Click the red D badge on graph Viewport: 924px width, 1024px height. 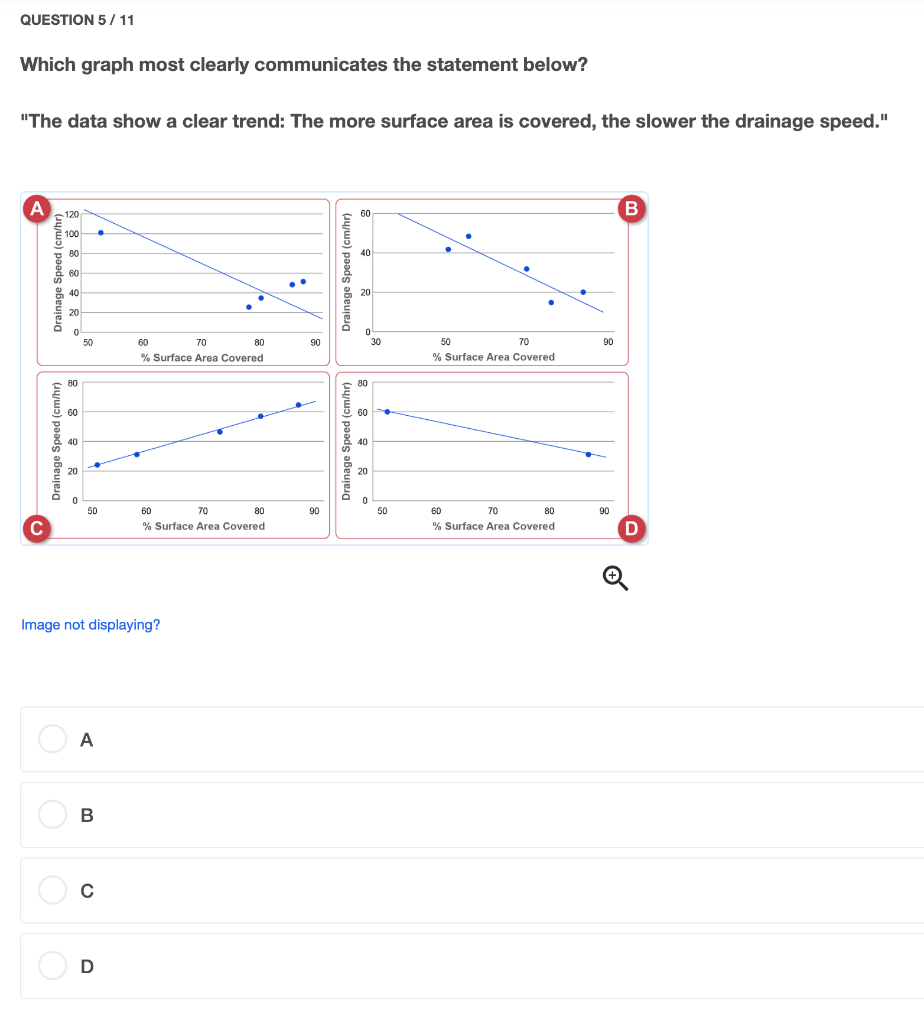(x=631, y=528)
